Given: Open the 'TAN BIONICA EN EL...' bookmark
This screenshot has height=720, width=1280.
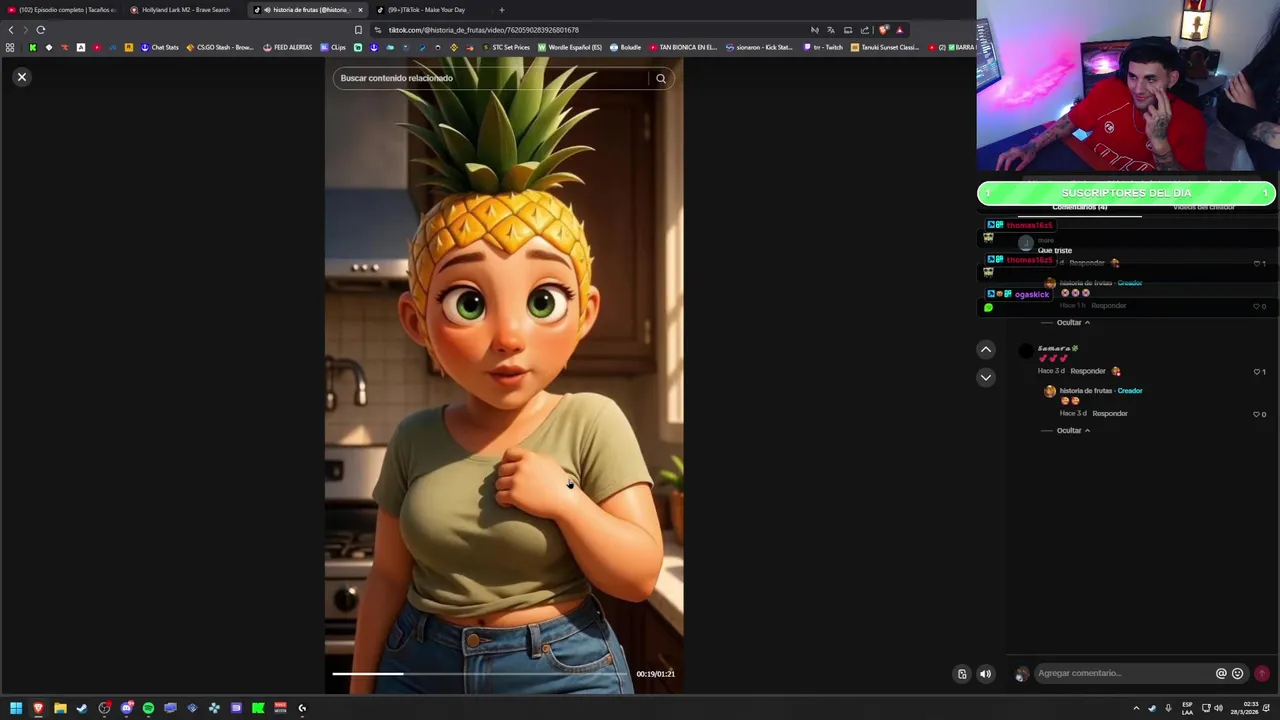Looking at the screenshot, I should click(684, 47).
